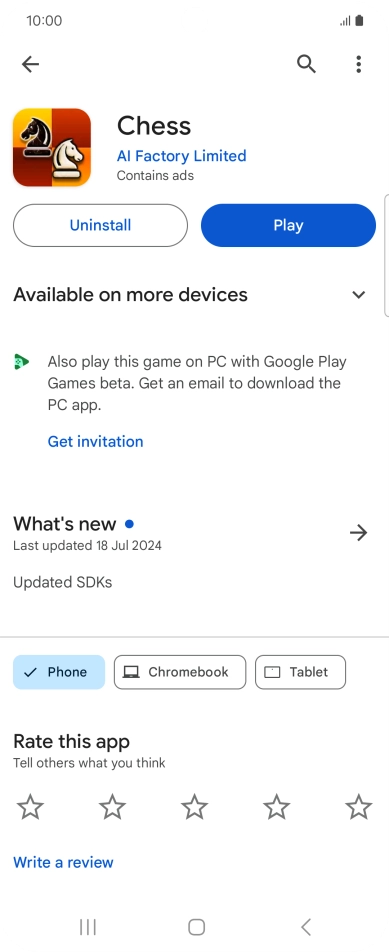Screen dimensions: 389x952
Task: Tap the Google Play Games icon
Action: [x=21, y=362]
